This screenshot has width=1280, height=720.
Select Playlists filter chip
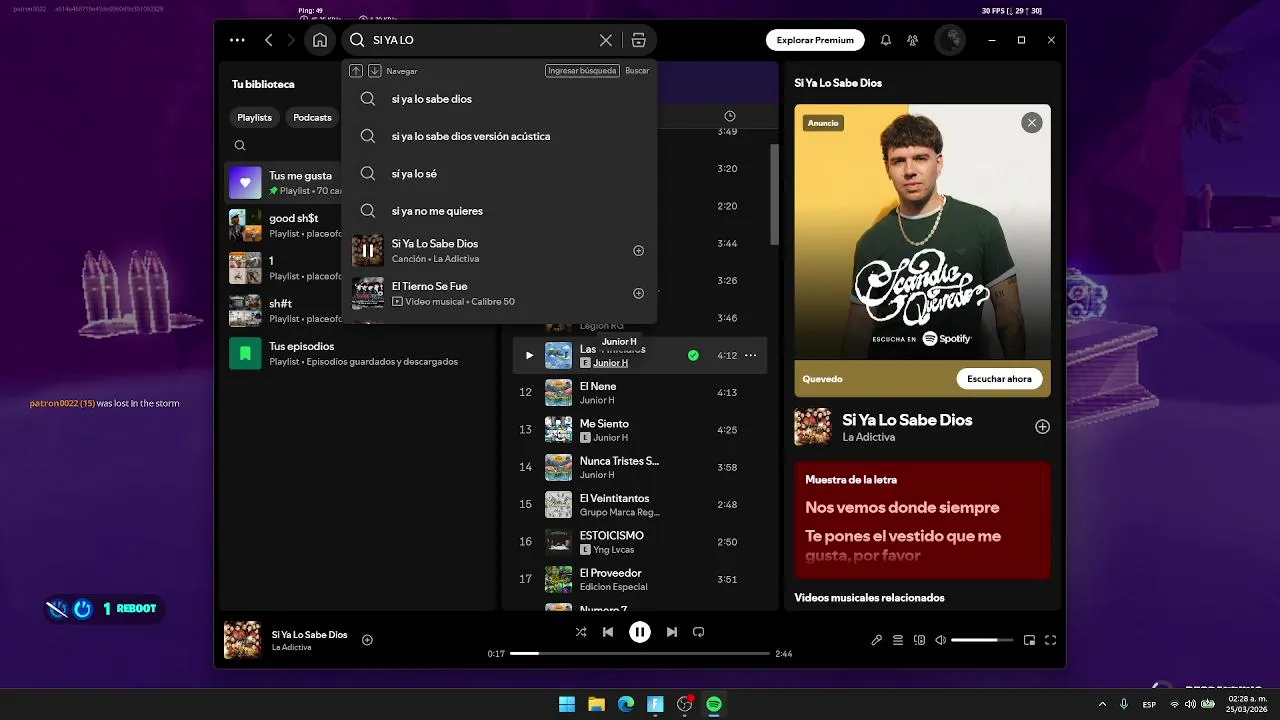point(254,117)
